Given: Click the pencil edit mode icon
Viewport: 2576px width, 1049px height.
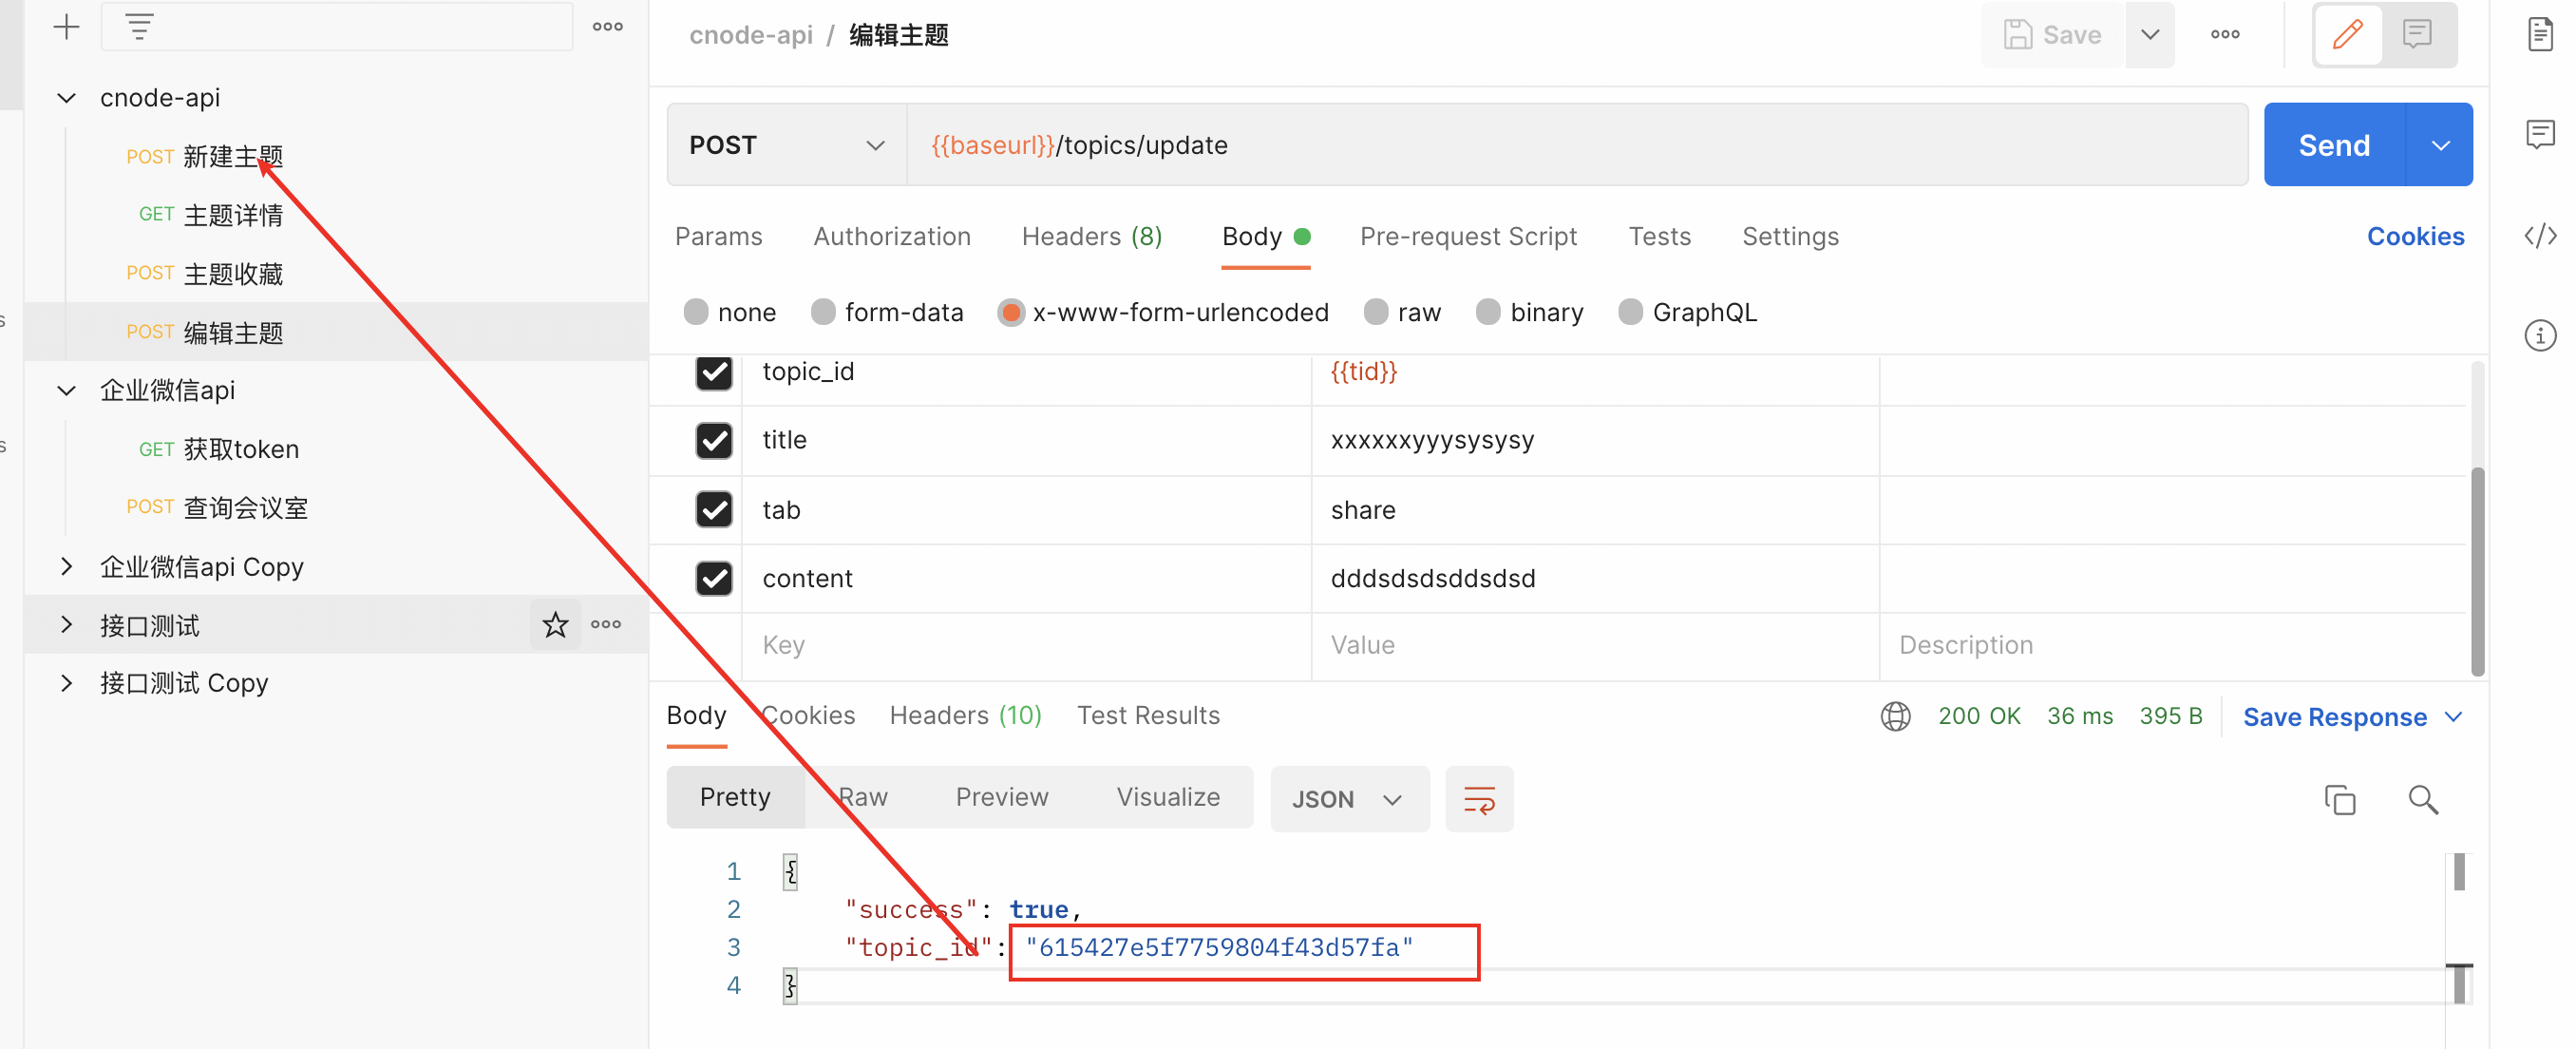Looking at the screenshot, I should tap(2348, 35).
